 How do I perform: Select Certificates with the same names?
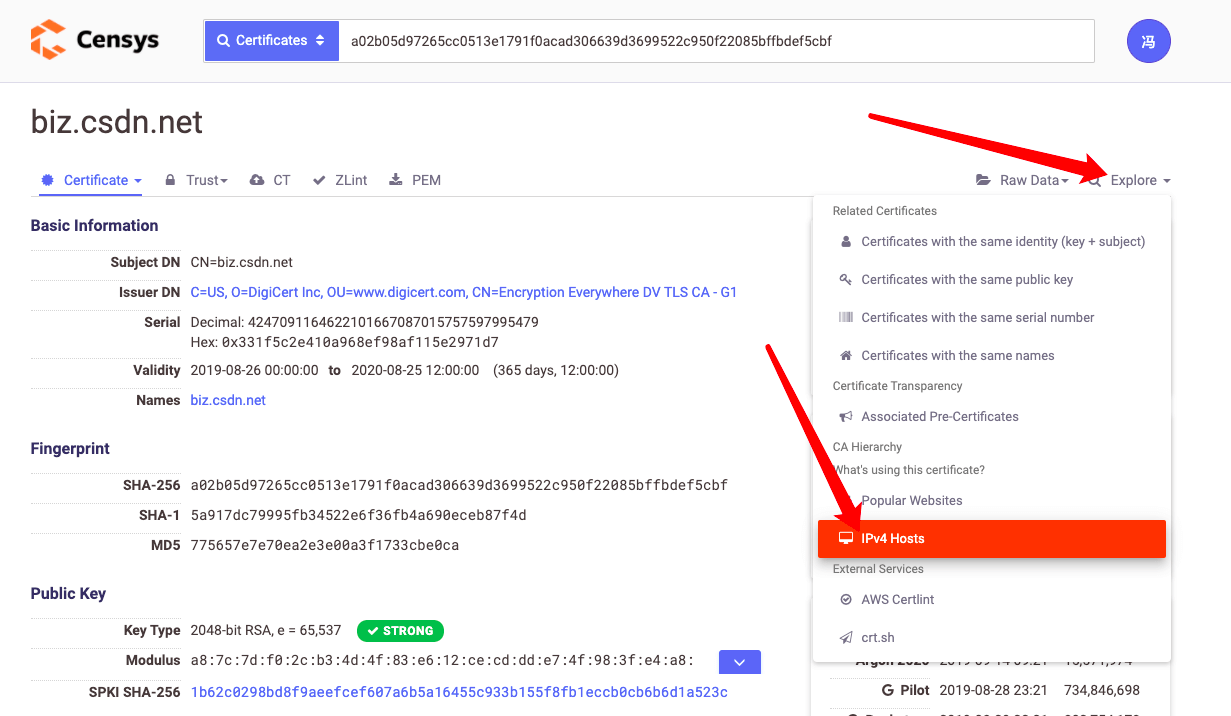click(992, 355)
